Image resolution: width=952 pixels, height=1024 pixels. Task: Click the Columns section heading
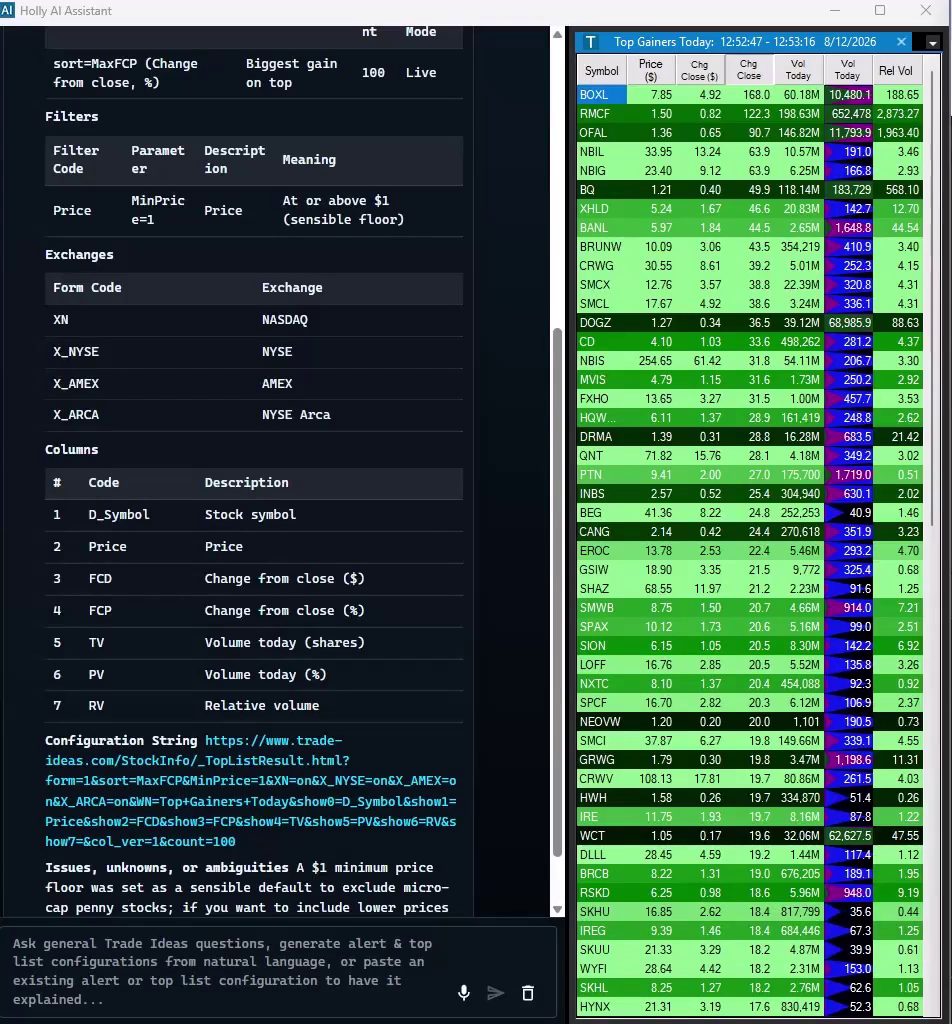72,449
